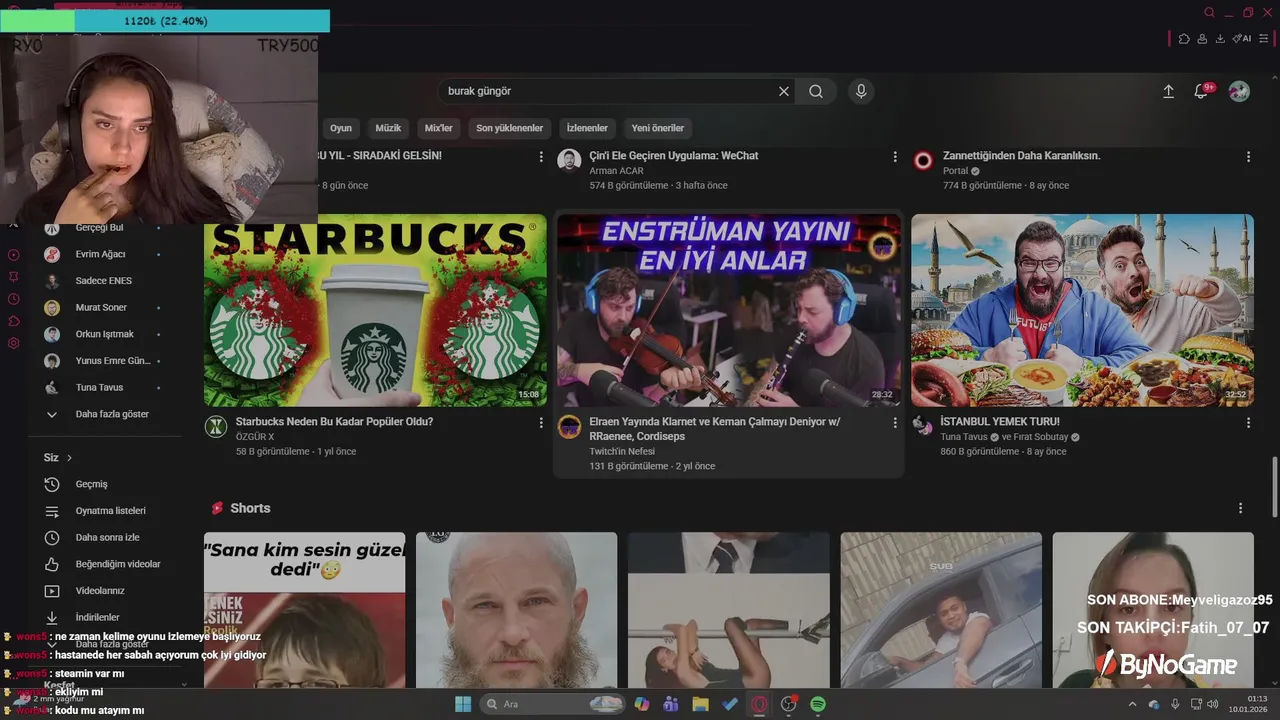Open options menu for Starbucks video
1280x720 pixels.
click(541, 423)
